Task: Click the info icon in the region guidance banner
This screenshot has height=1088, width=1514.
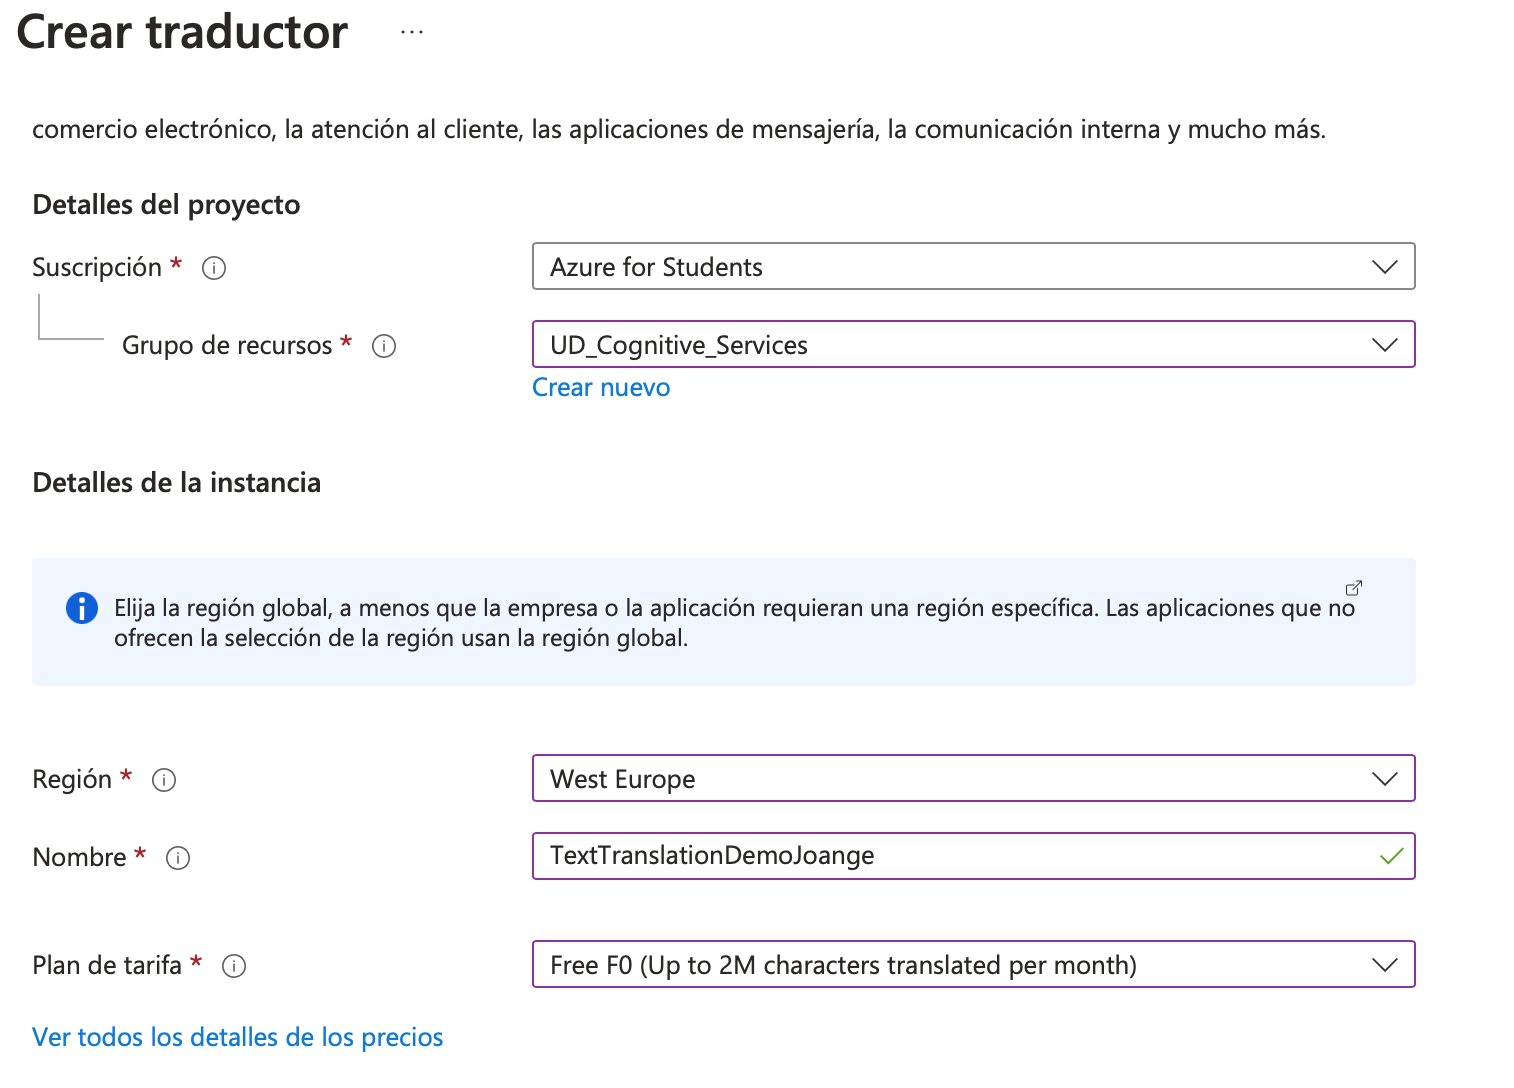Action: point(81,608)
